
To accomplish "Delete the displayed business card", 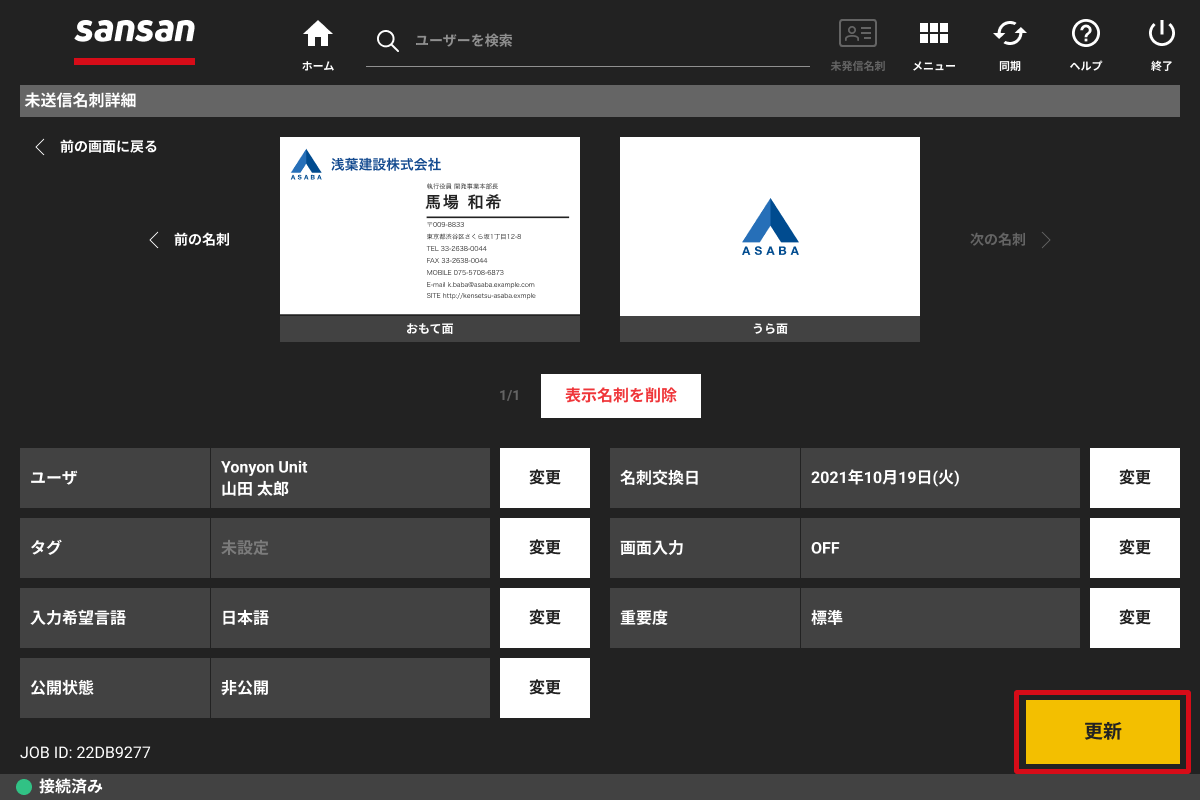I will [620, 396].
